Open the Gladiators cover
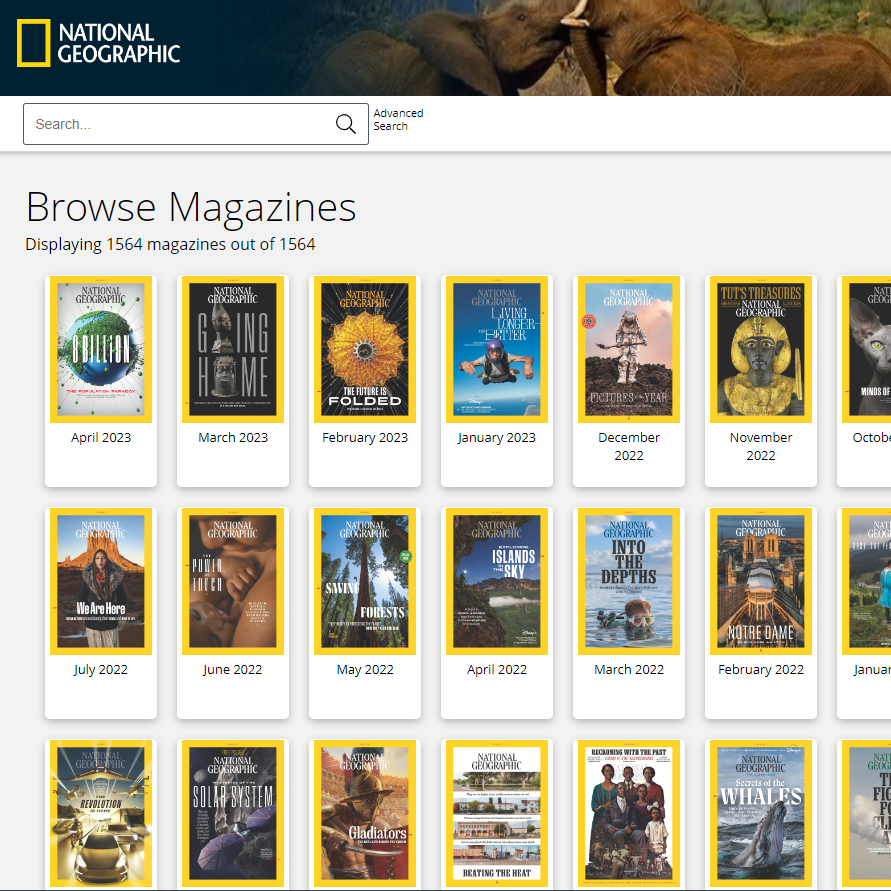Image resolution: width=891 pixels, height=891 pixels. (x=365, y=813)
